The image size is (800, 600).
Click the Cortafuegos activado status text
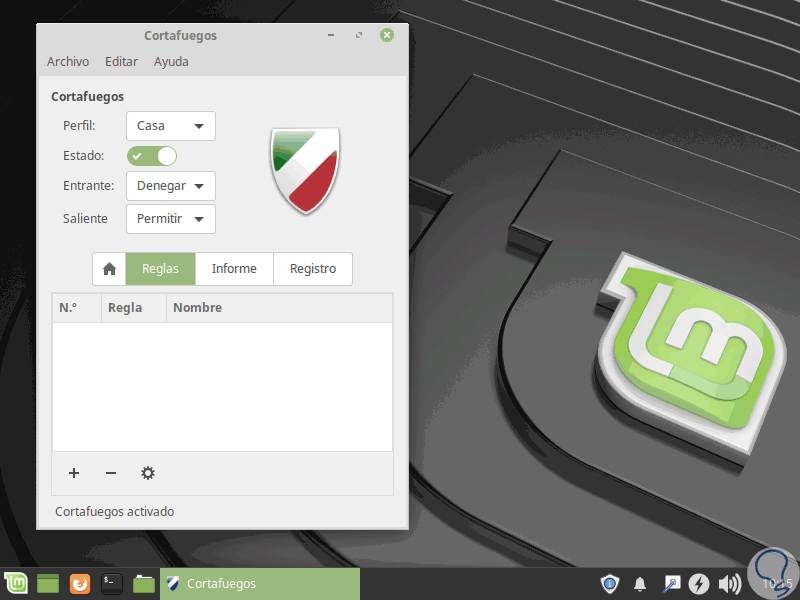point(114,512)
